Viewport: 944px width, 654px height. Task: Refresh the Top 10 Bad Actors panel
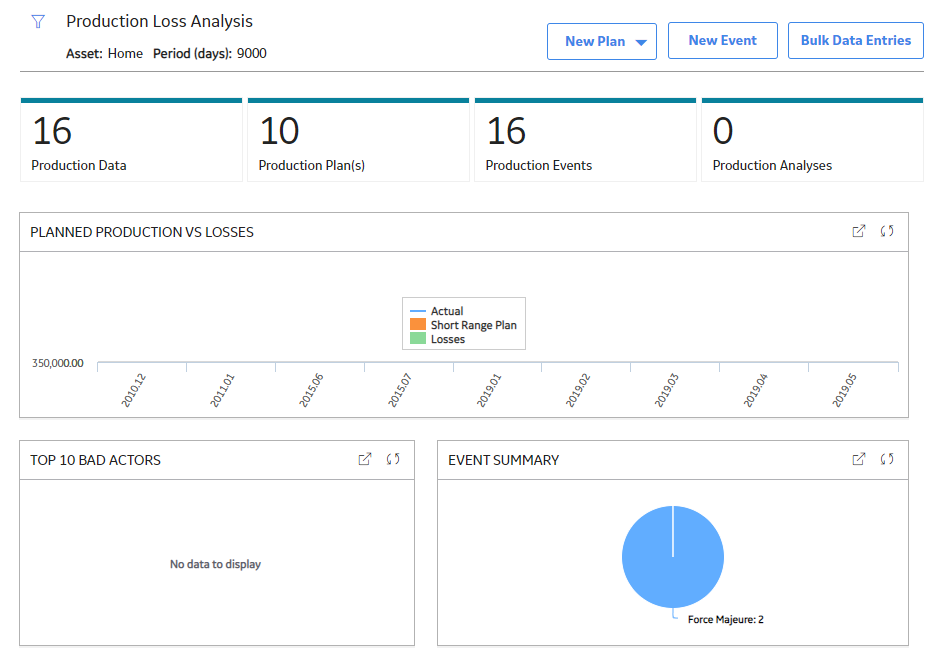tap(393, 459)
